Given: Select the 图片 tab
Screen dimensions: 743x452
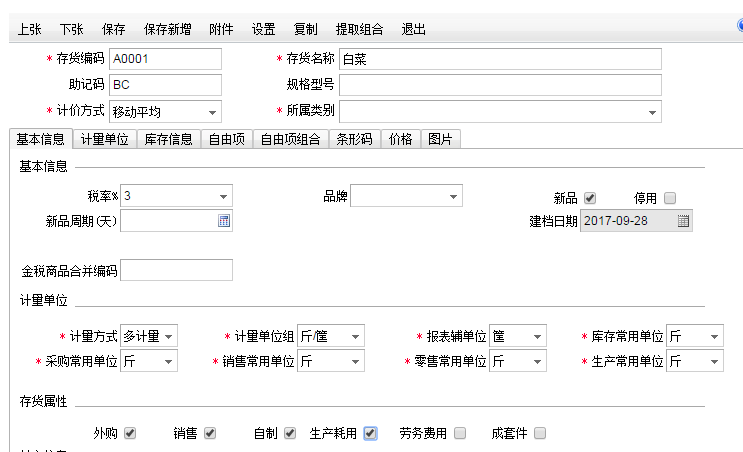Looking at the screenshot, I should point(440,139).
